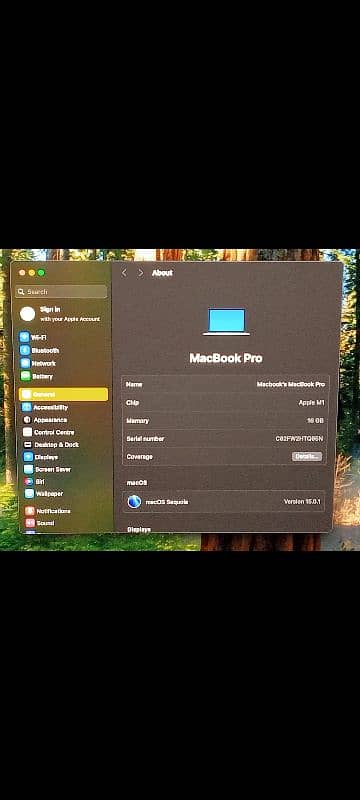Click the computer name Macbook's MacBook Pro
Screen dimensions: 360x800
tap(291, 384)
